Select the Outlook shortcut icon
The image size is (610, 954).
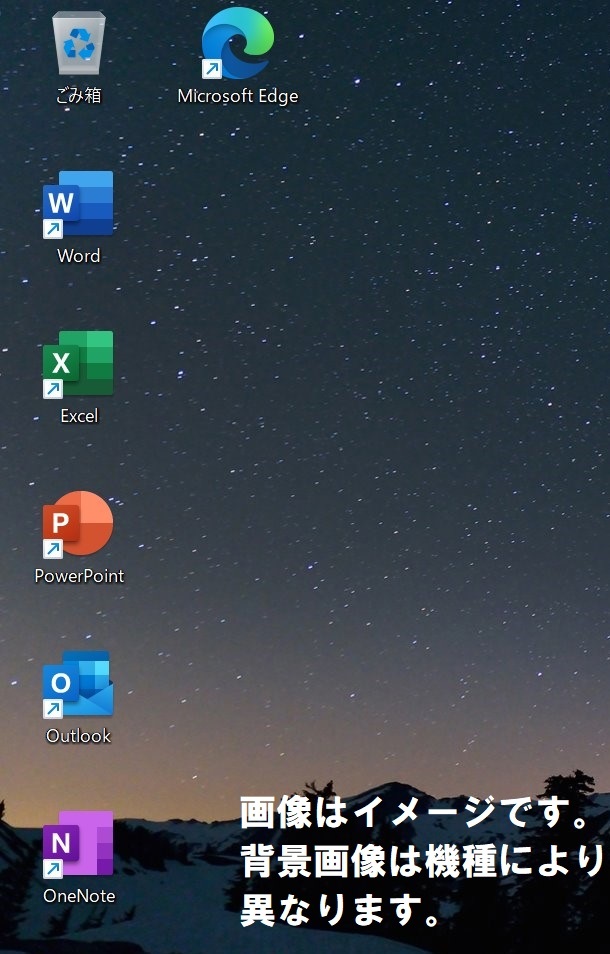coord(78,684)
